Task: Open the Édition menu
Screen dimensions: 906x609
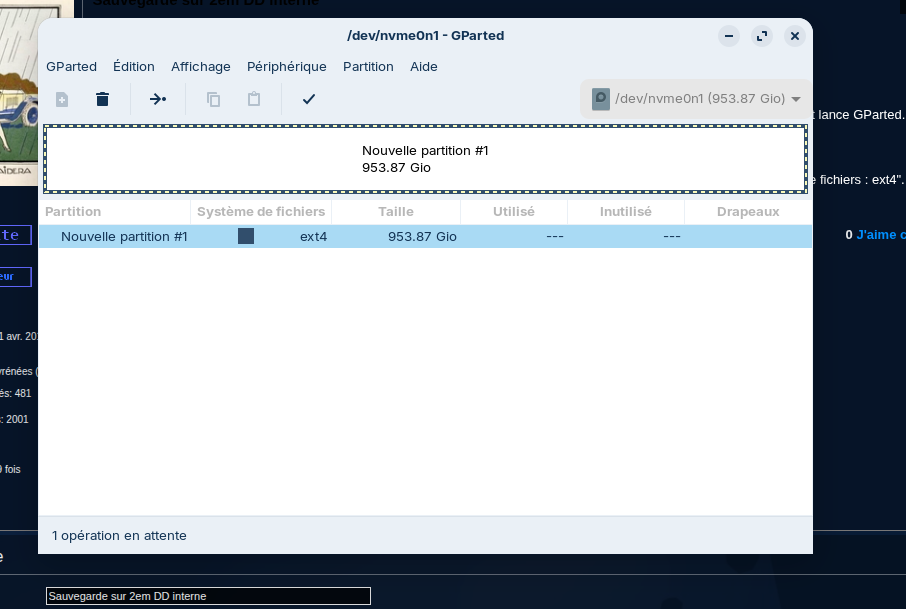Action: [x=134, y=67]
